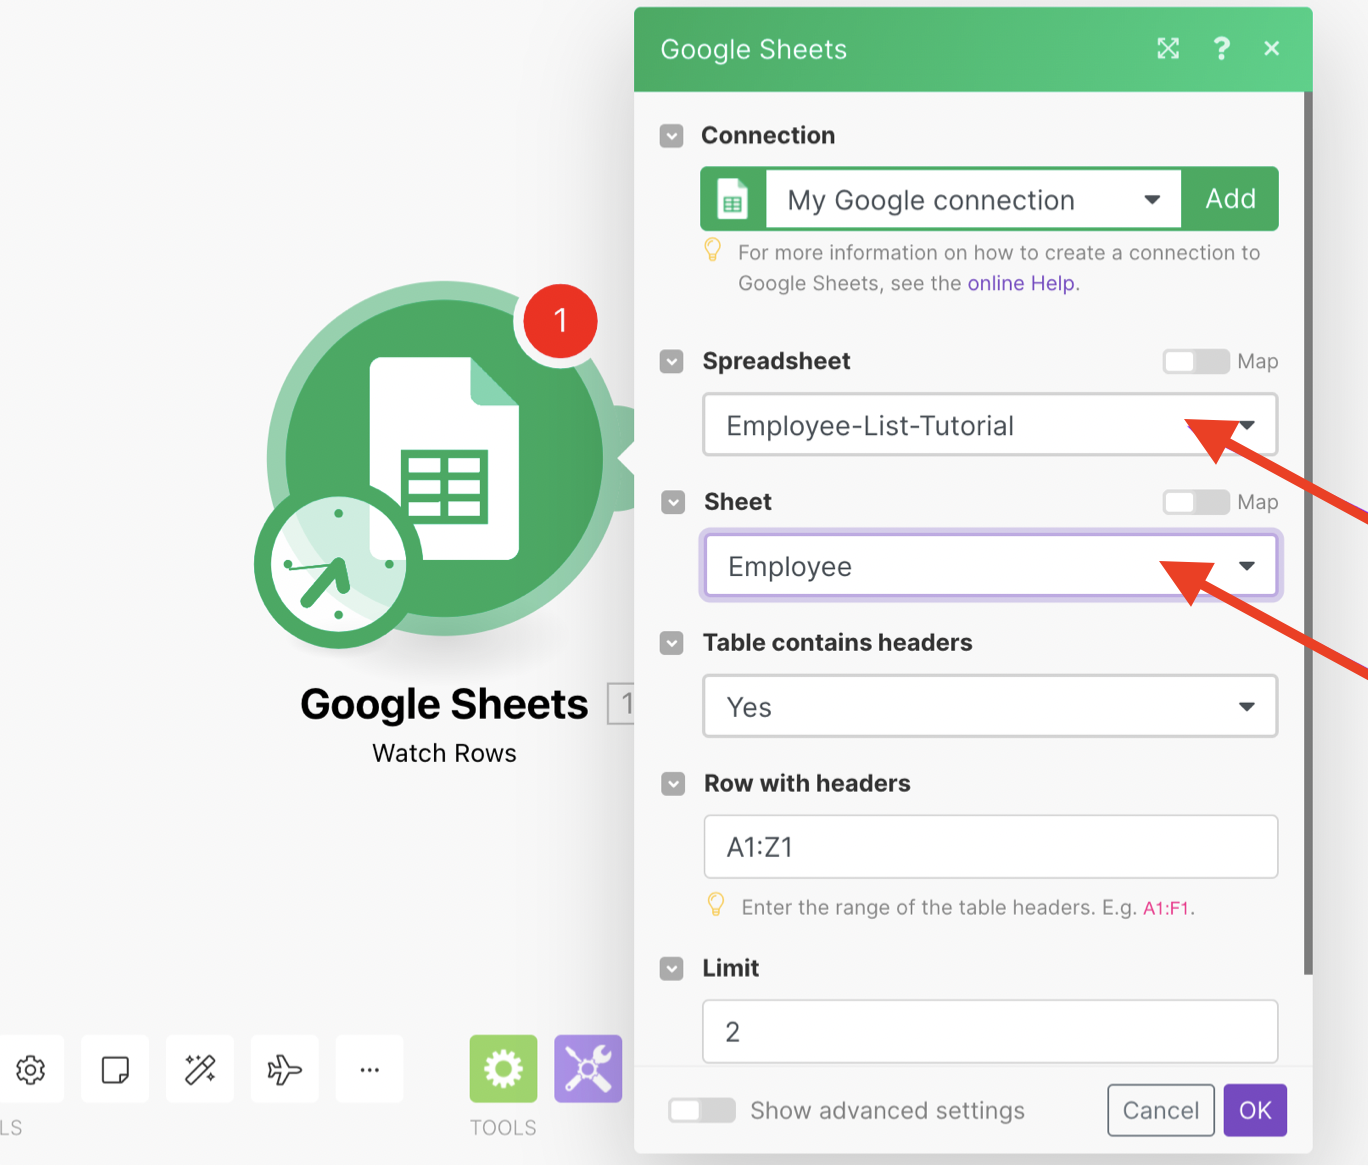Click the Row with headers A1:Z1 field
1368x1166 pixels.
tap(990, 847)
